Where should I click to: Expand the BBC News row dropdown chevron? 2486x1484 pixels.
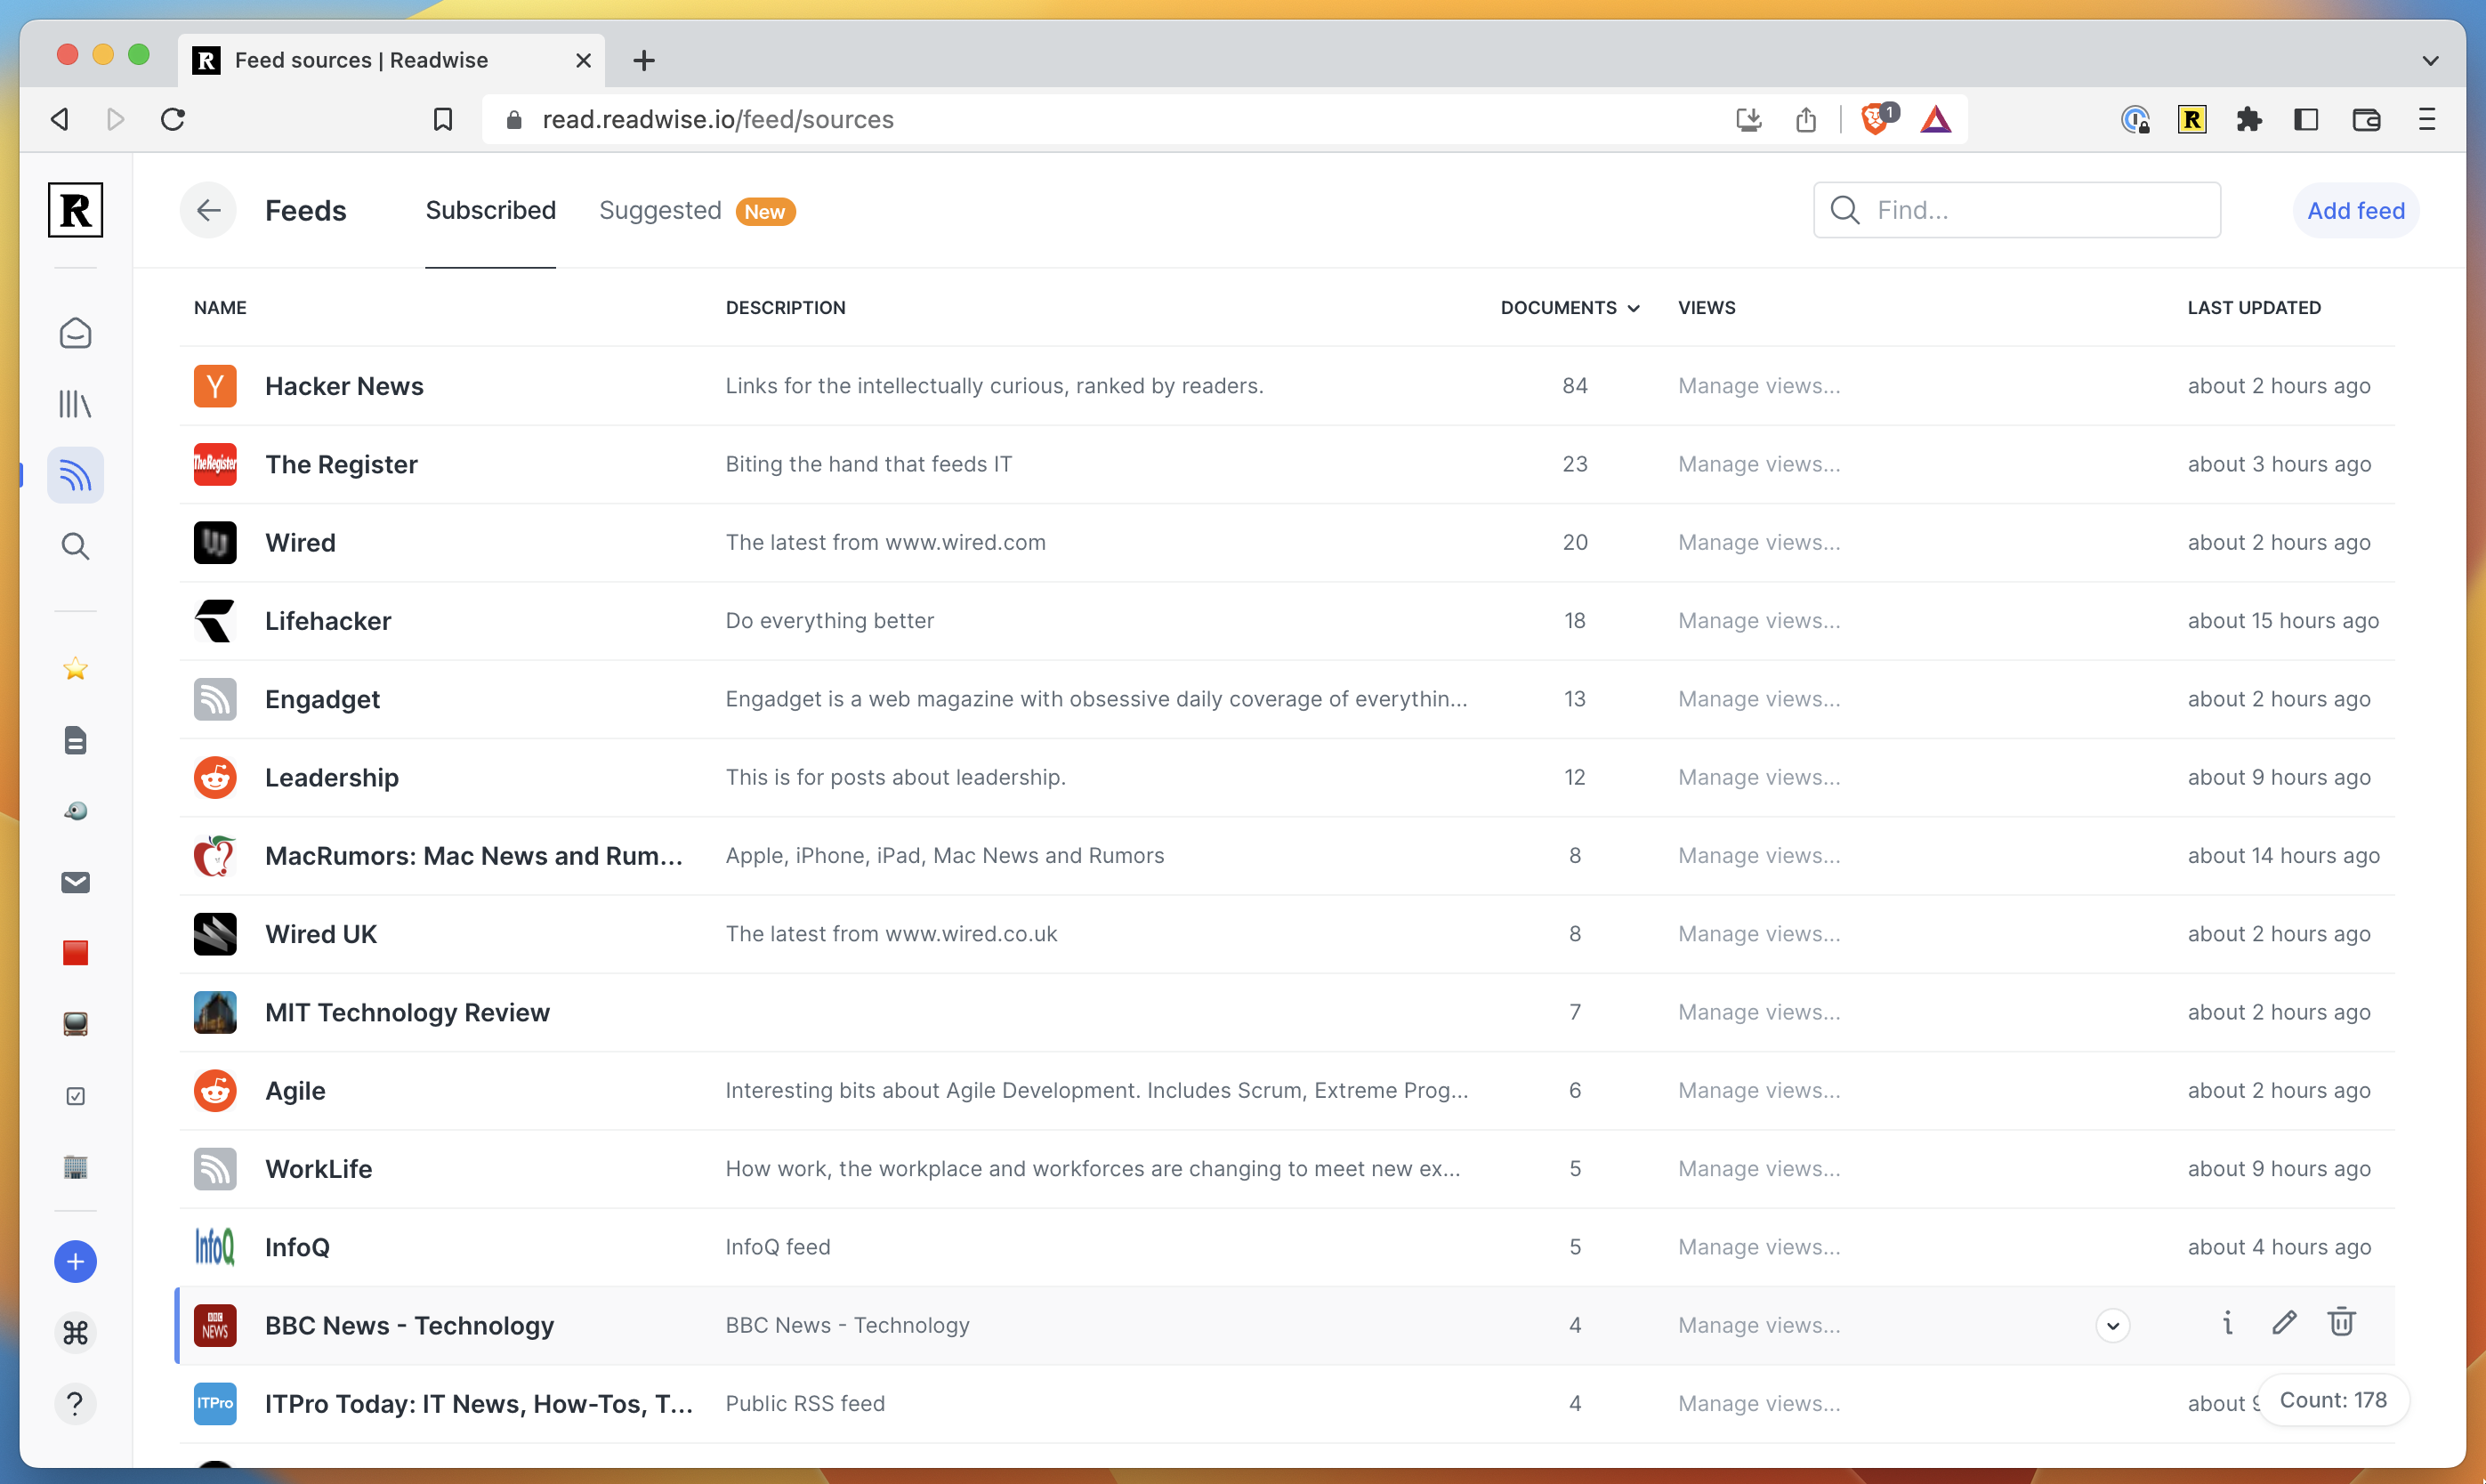coord(2112,1326)
